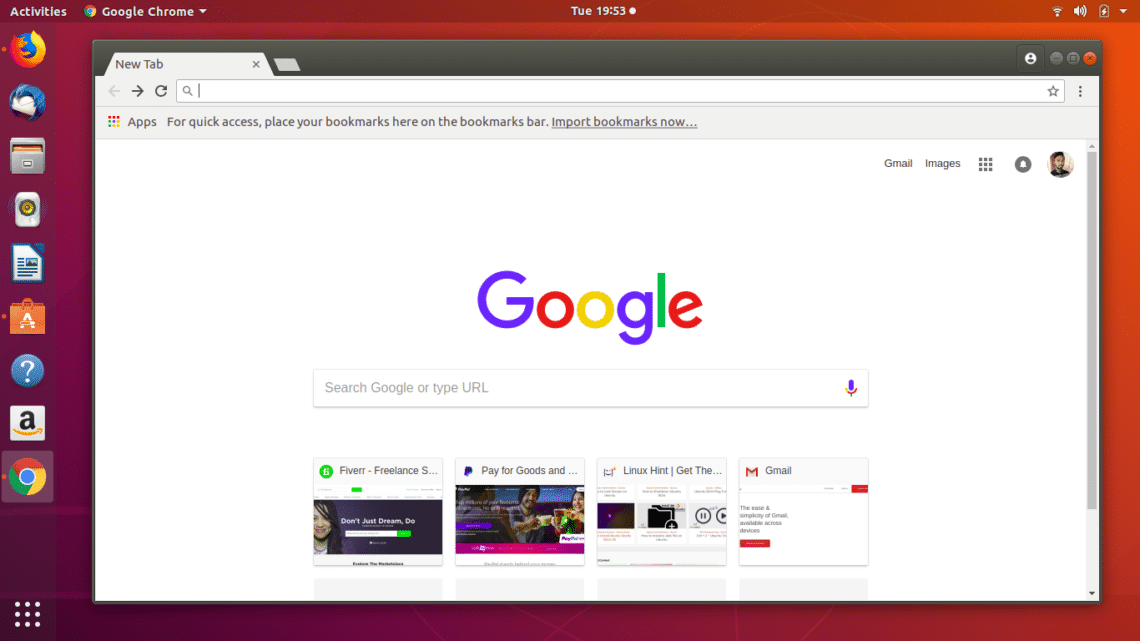Close the Chrome window
This screenshot has width=1140, height=641.
point(1090,58)
